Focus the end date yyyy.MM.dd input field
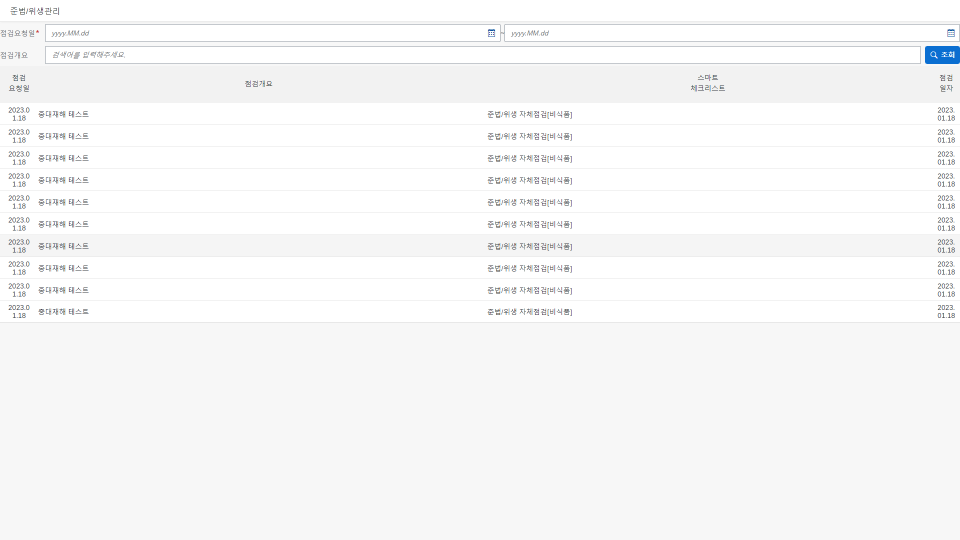This screenshot has height=540, width=960. (x=725, y=33)
